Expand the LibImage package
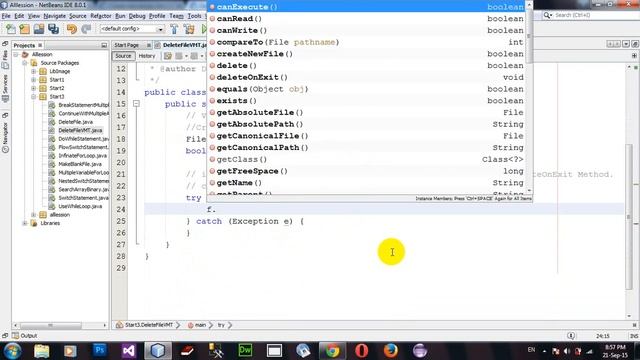 (x=34, y=71)
